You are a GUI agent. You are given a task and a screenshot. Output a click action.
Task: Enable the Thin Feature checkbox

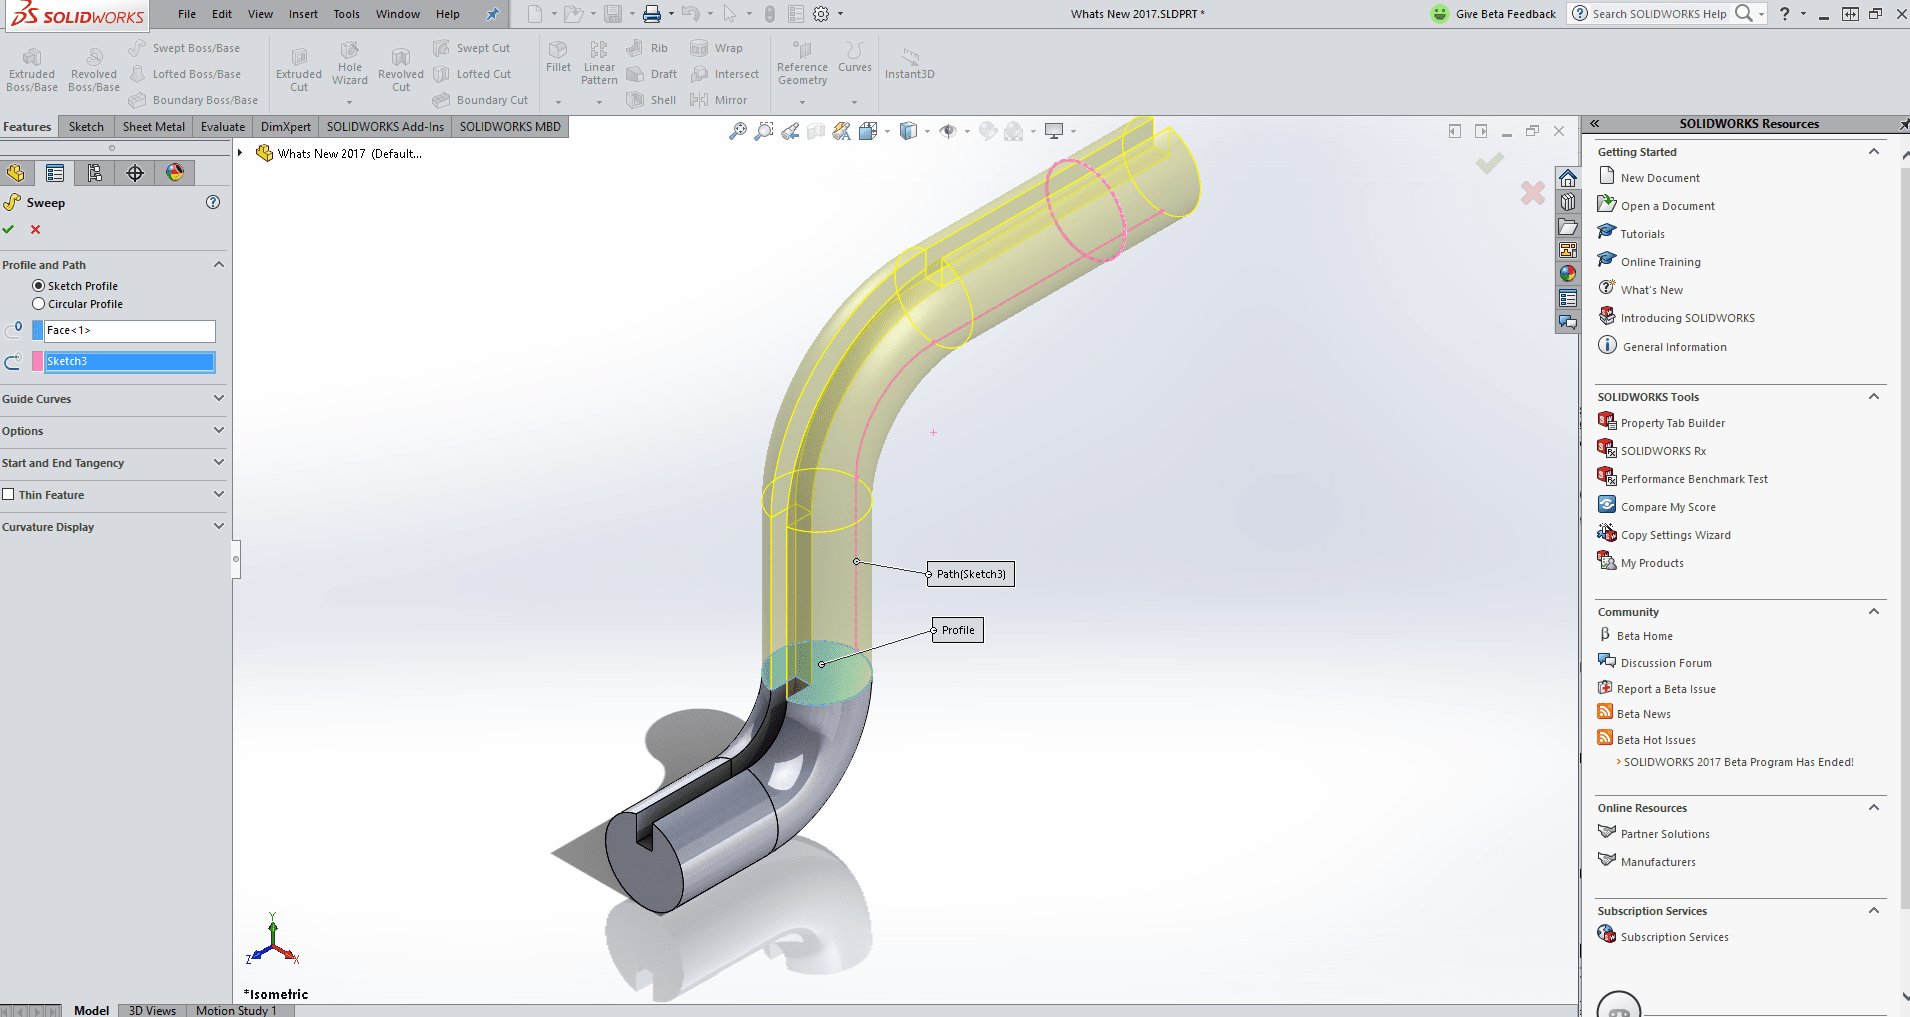point(9,495)
